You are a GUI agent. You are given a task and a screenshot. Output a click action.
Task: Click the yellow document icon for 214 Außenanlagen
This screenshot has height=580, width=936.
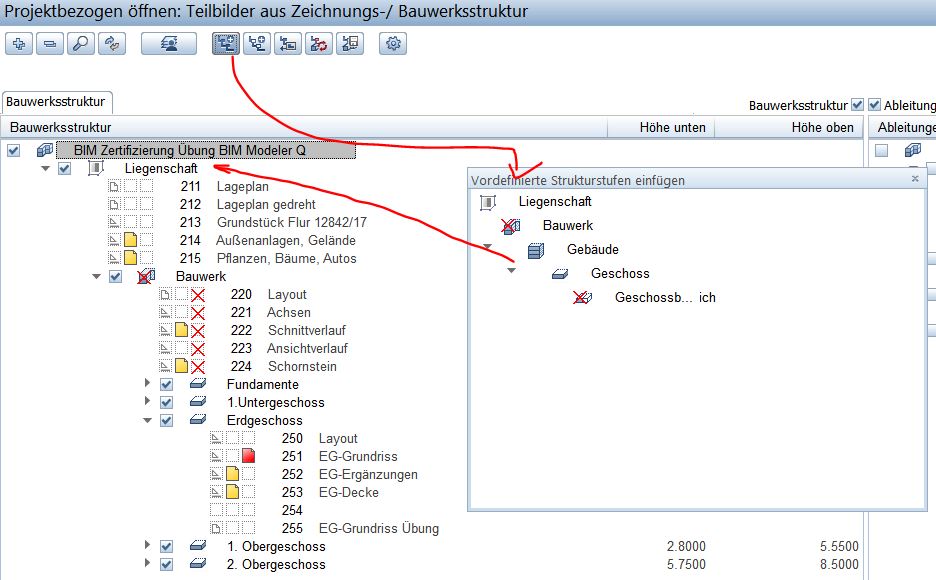(x=129, y=241)
